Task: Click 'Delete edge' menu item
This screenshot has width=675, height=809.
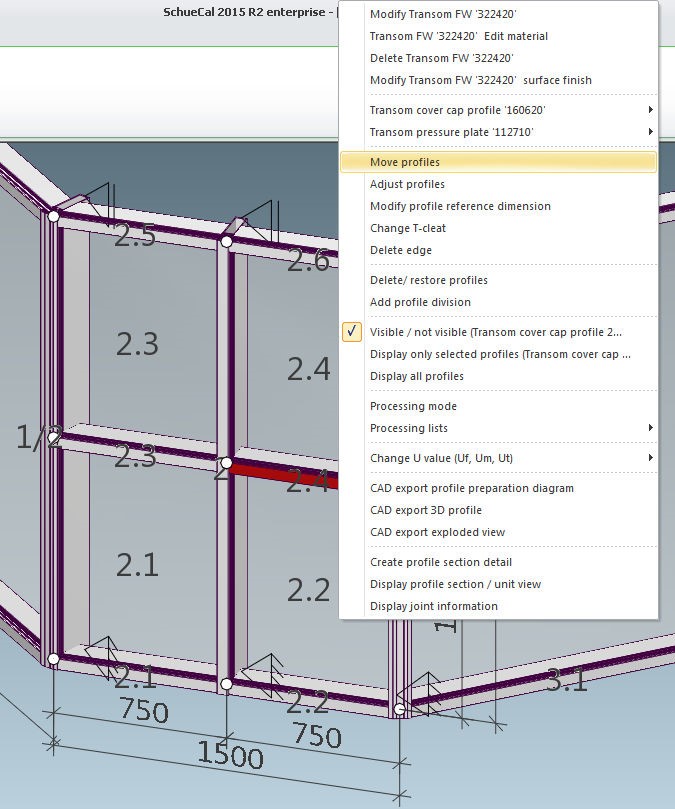Action: coord(401,250)
